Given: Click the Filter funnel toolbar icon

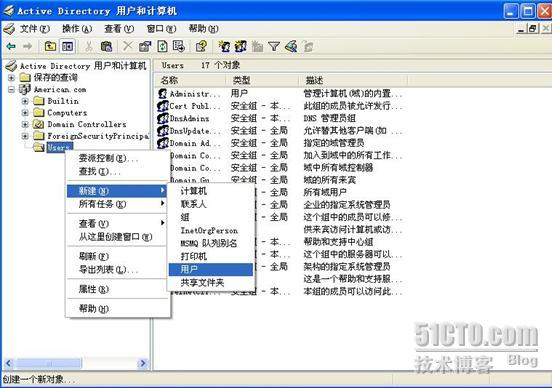Looking at the screenshot, I should 274,46.
